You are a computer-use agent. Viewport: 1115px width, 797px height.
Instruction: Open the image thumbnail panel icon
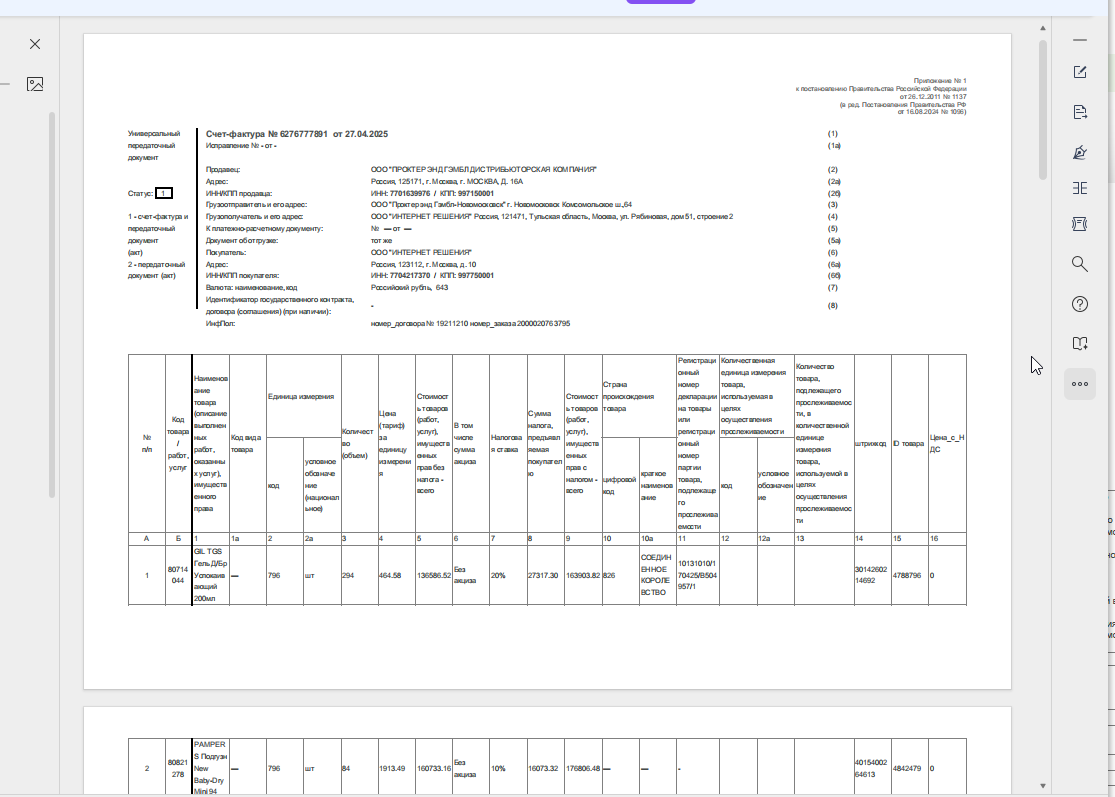click(35, 84)
